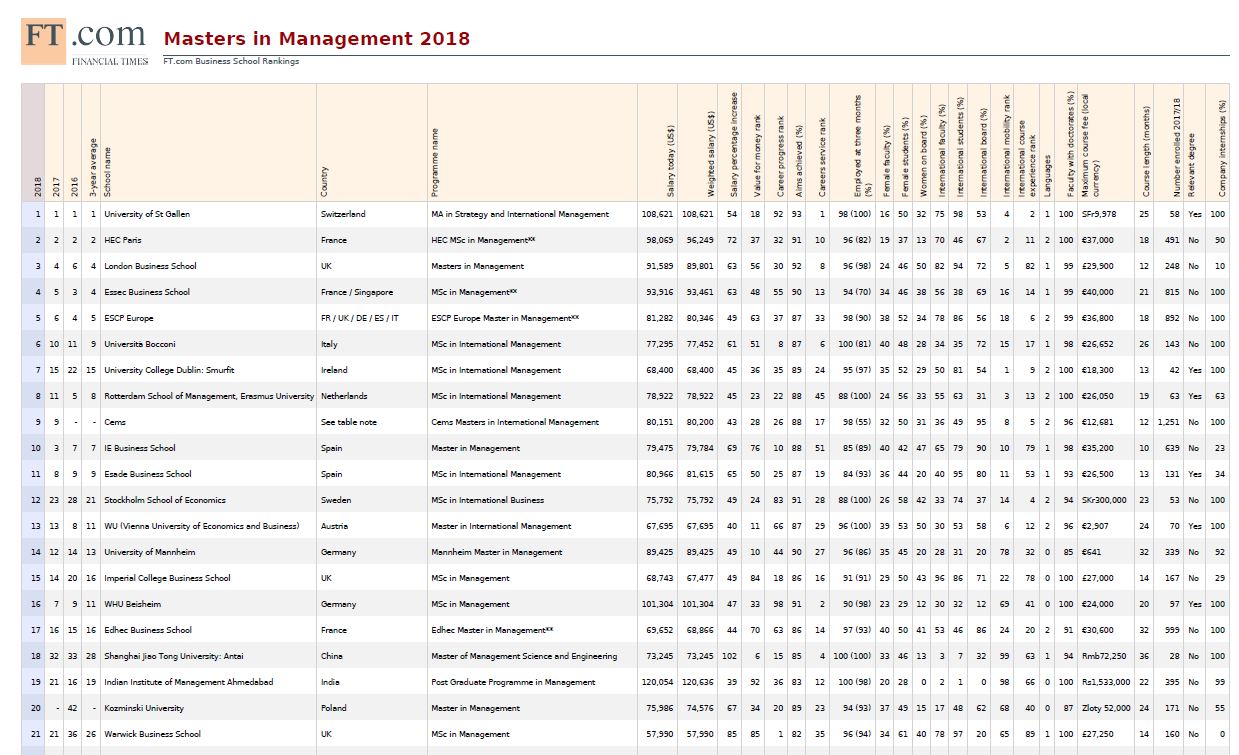Click Master of Management Science and Engineering
1239x755 pixels.
(524, 656)
